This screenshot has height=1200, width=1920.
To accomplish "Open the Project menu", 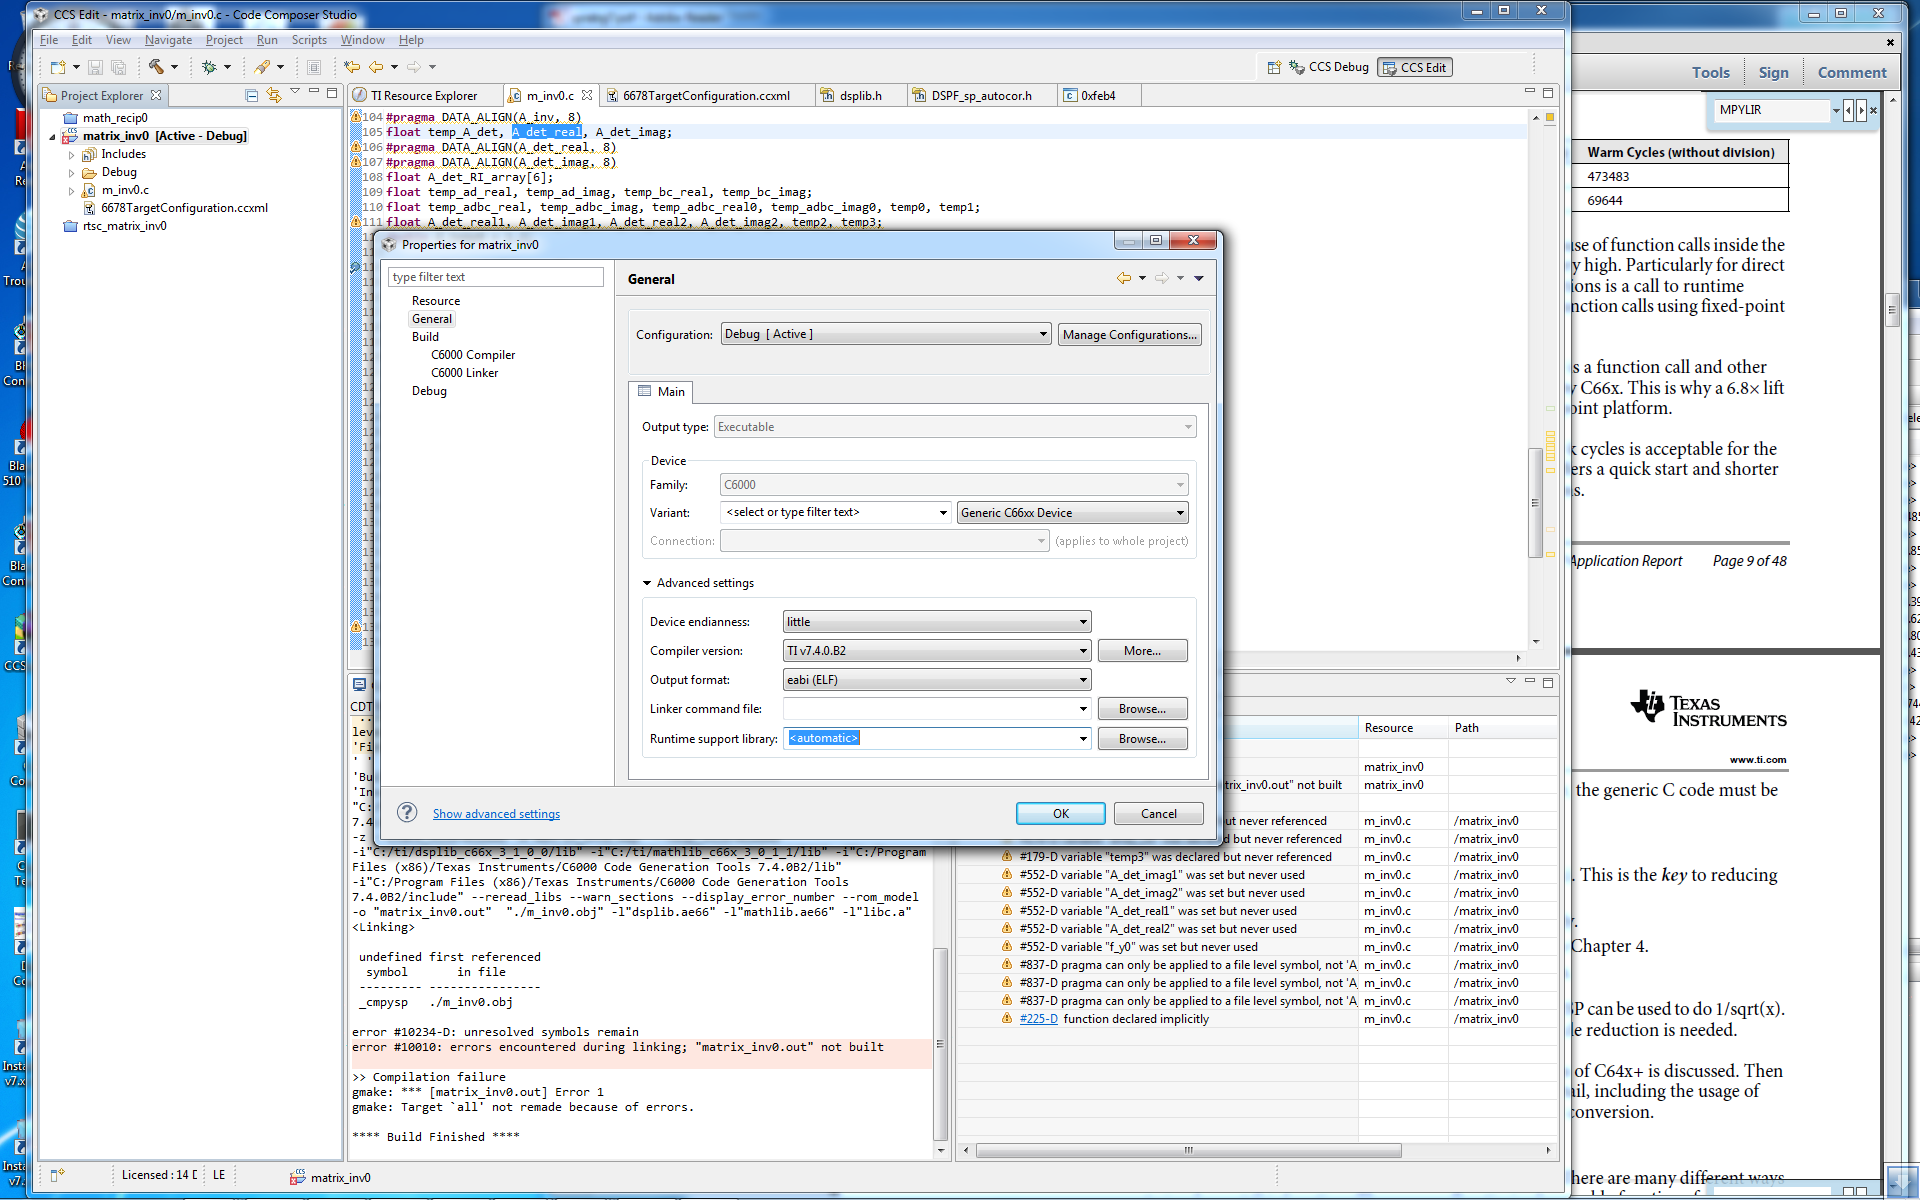I will (224, 40).
